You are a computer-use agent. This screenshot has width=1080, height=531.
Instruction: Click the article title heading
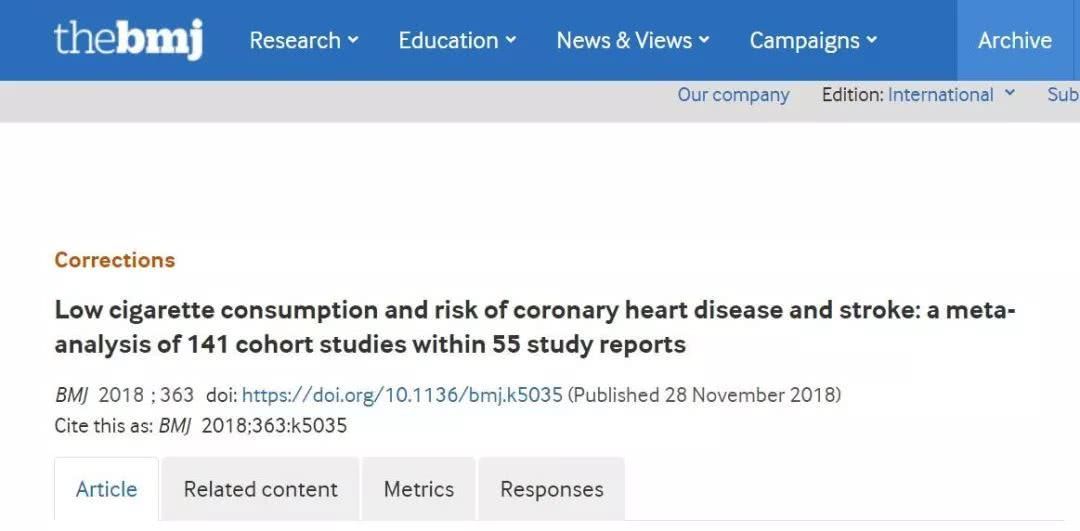pos(535,327)
